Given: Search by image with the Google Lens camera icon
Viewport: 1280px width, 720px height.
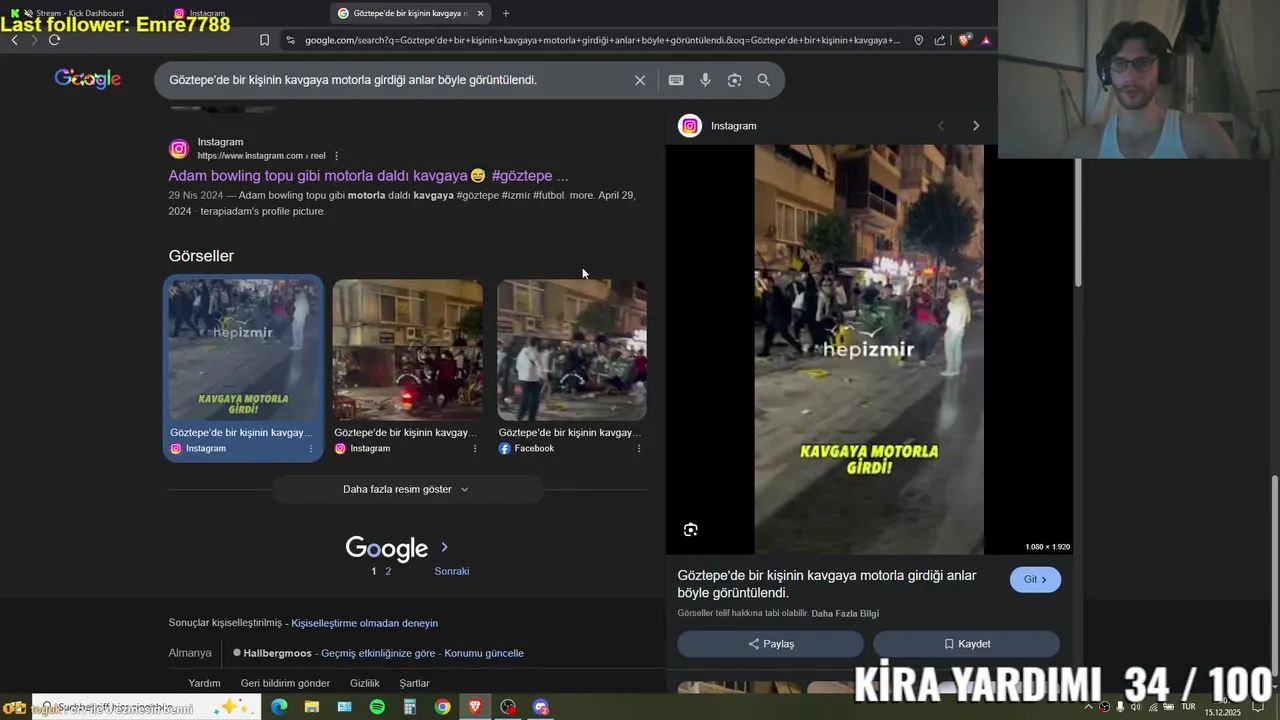Looking at the screenshot, I should coord(734,80).
